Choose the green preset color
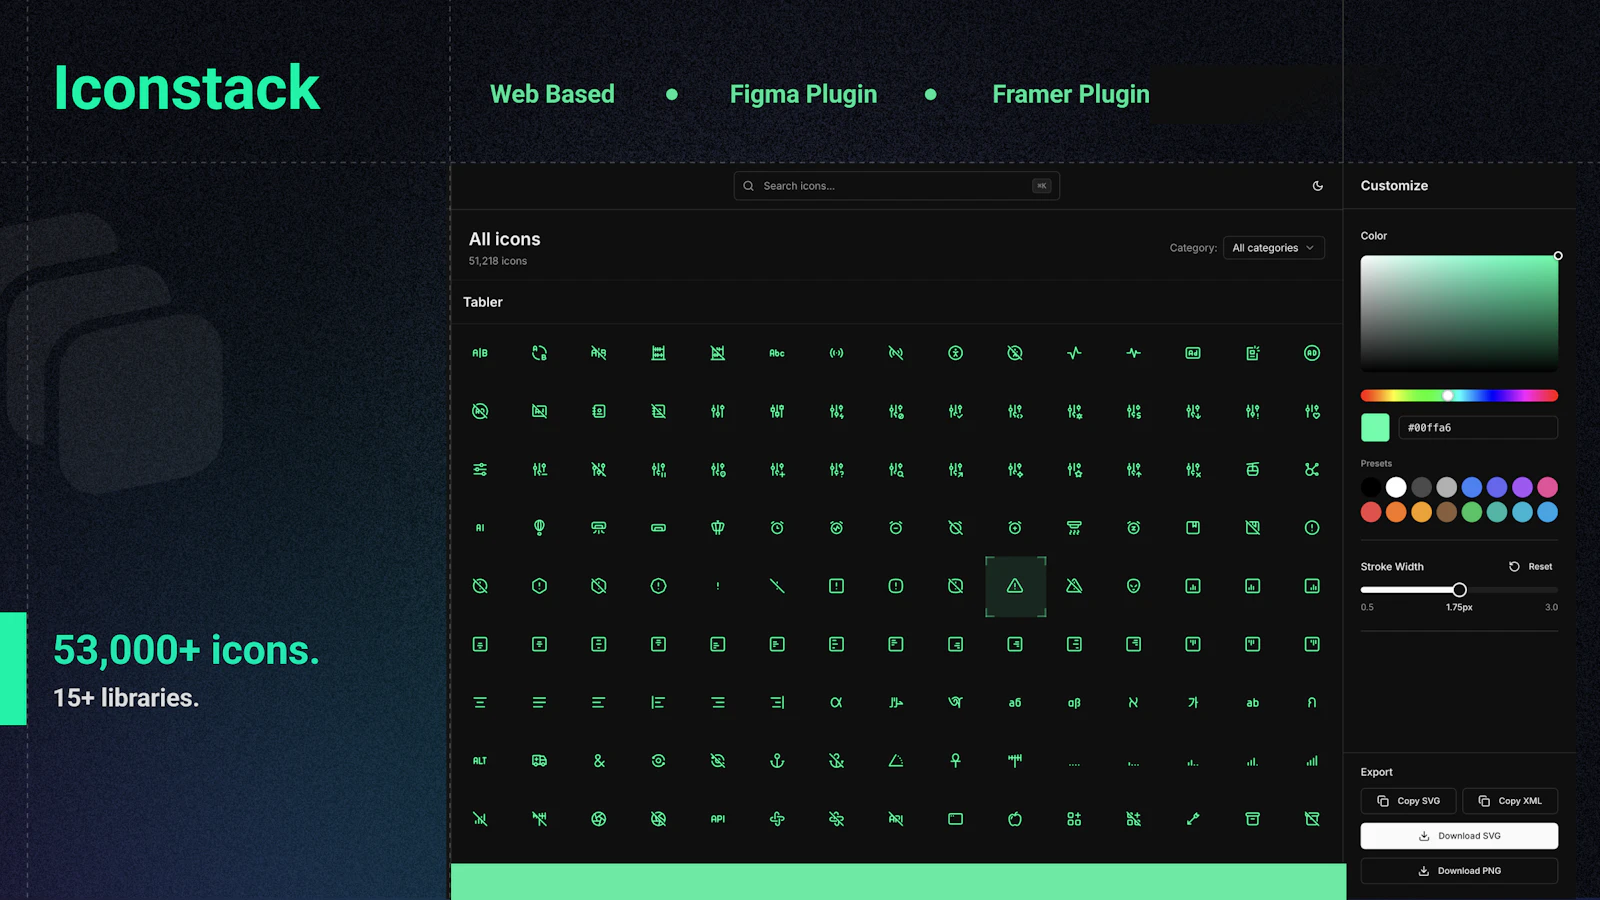 pos(1472,512)
